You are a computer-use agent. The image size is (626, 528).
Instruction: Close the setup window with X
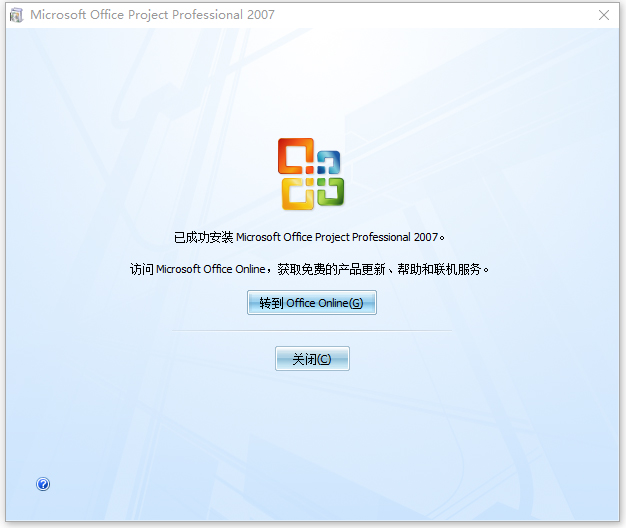coord(604,15)
